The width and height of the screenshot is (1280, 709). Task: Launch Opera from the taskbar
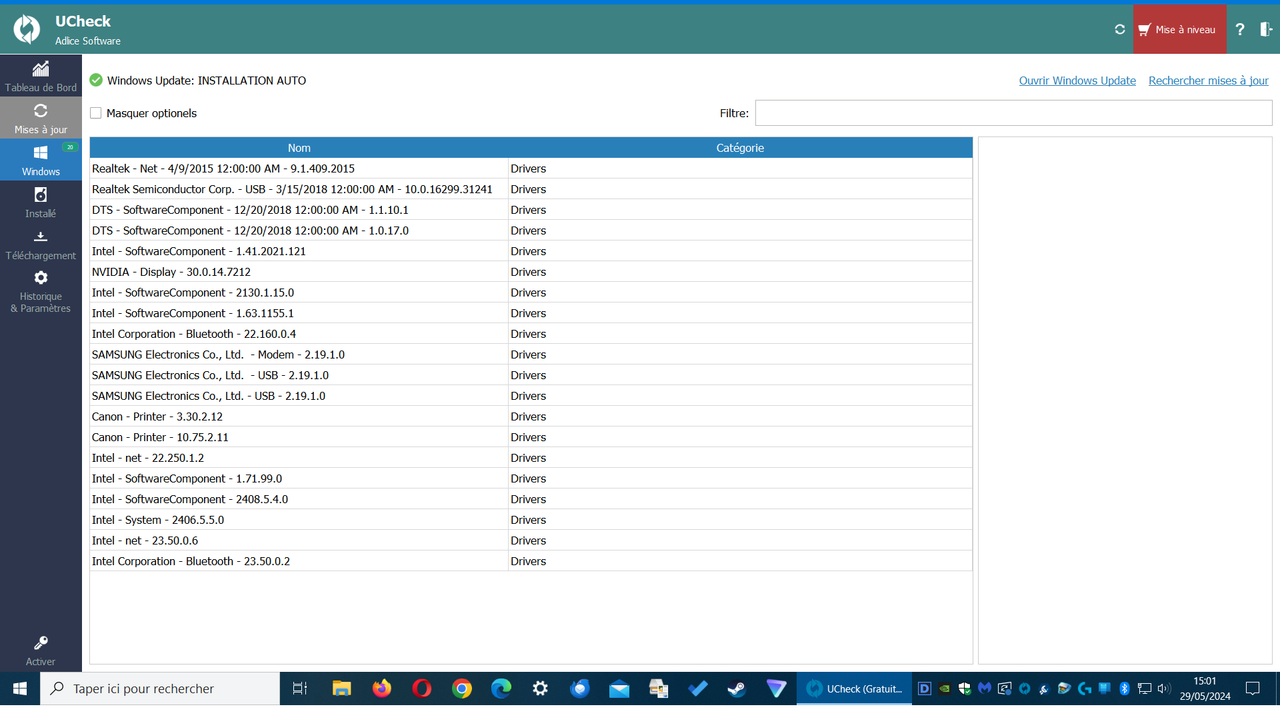click(x=422, y=689)
